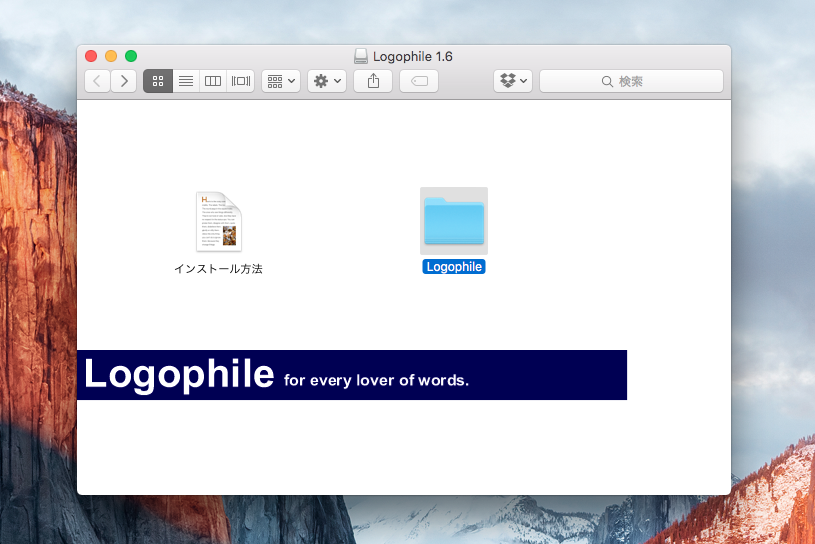Minimize the Finder window with yellow button
Image resolution: width=815 pixels, height=544 pixels.
click(x=111, y=56)
